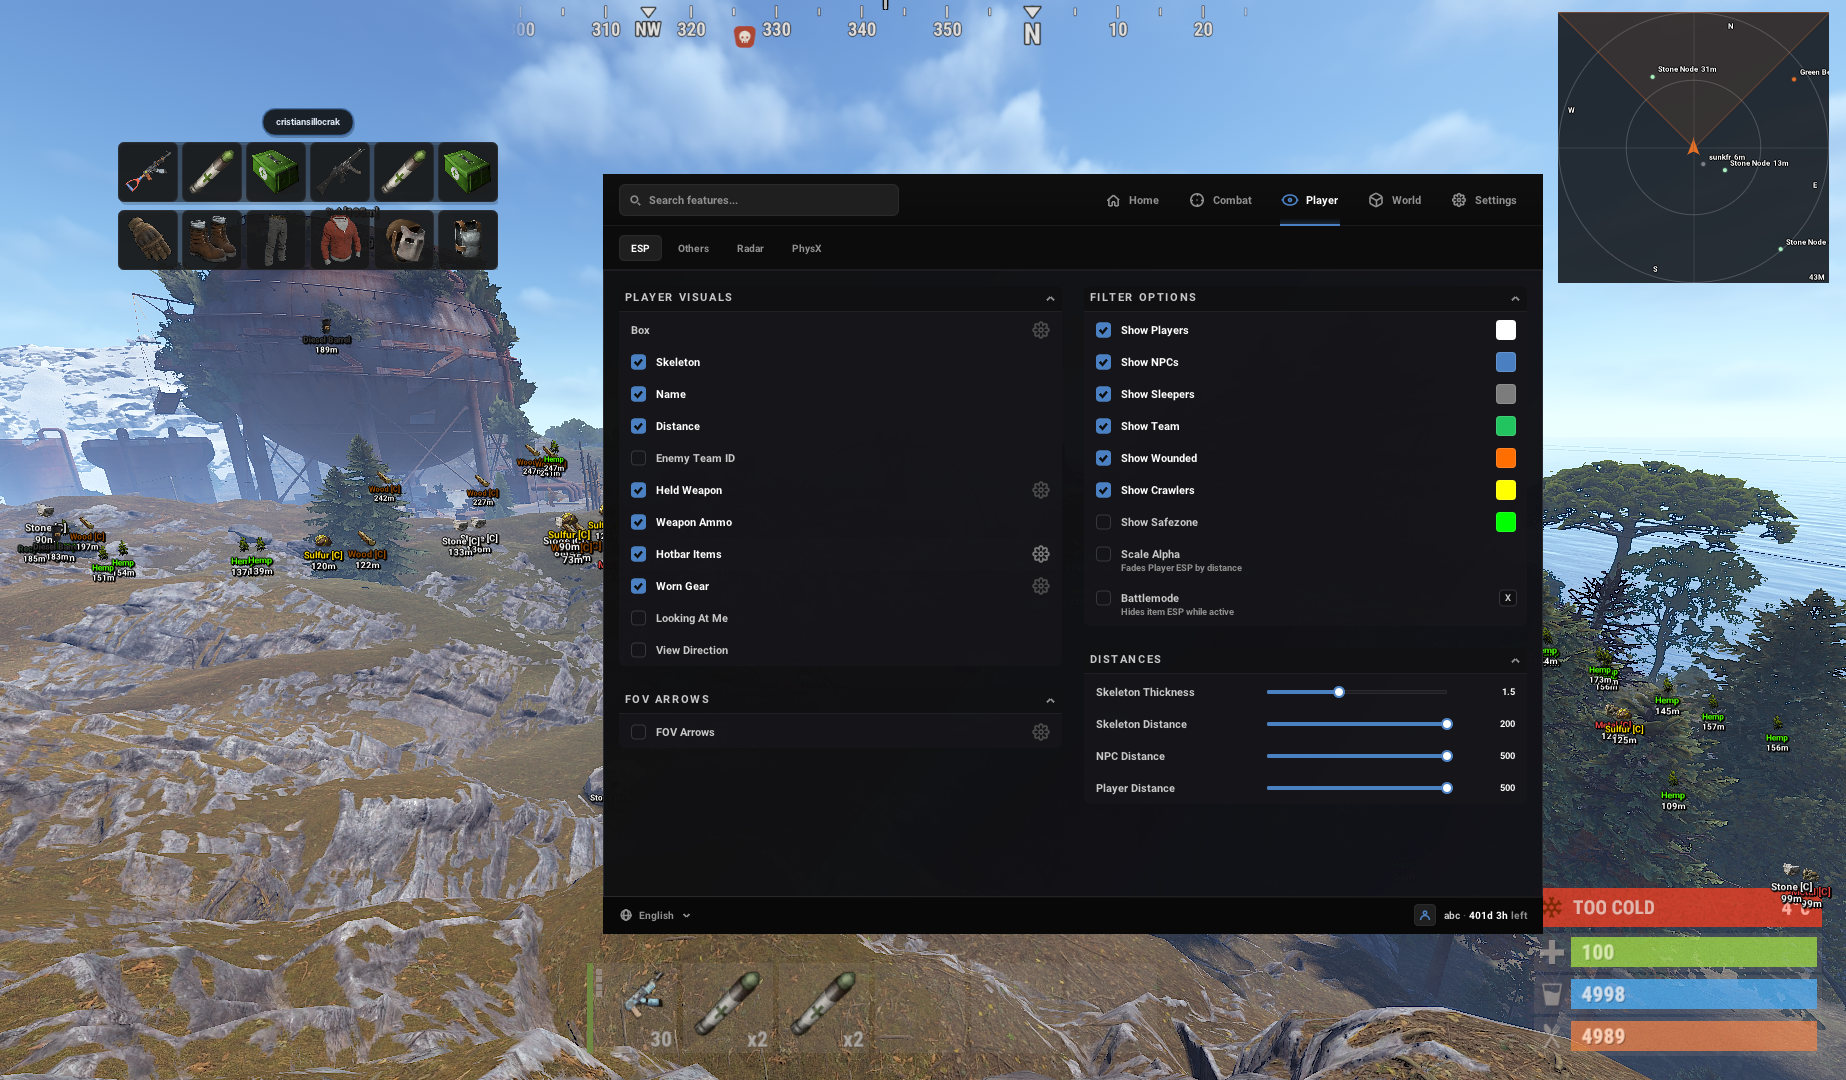The width and height of the screenshot is (1846, 1080).
Task: Enable Enemy Team ID checkbox
Action: [639, 458]
